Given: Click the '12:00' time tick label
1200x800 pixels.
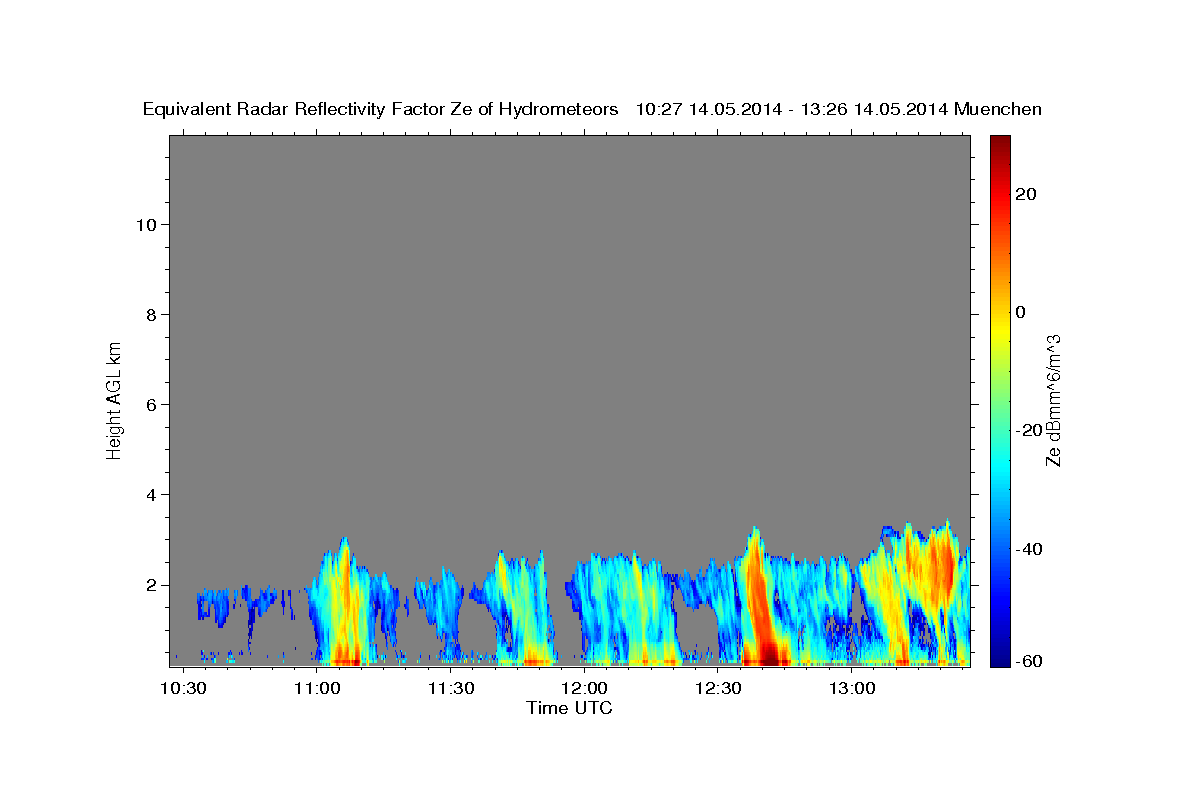Looking at the screenshot, I should click(584, 688).
